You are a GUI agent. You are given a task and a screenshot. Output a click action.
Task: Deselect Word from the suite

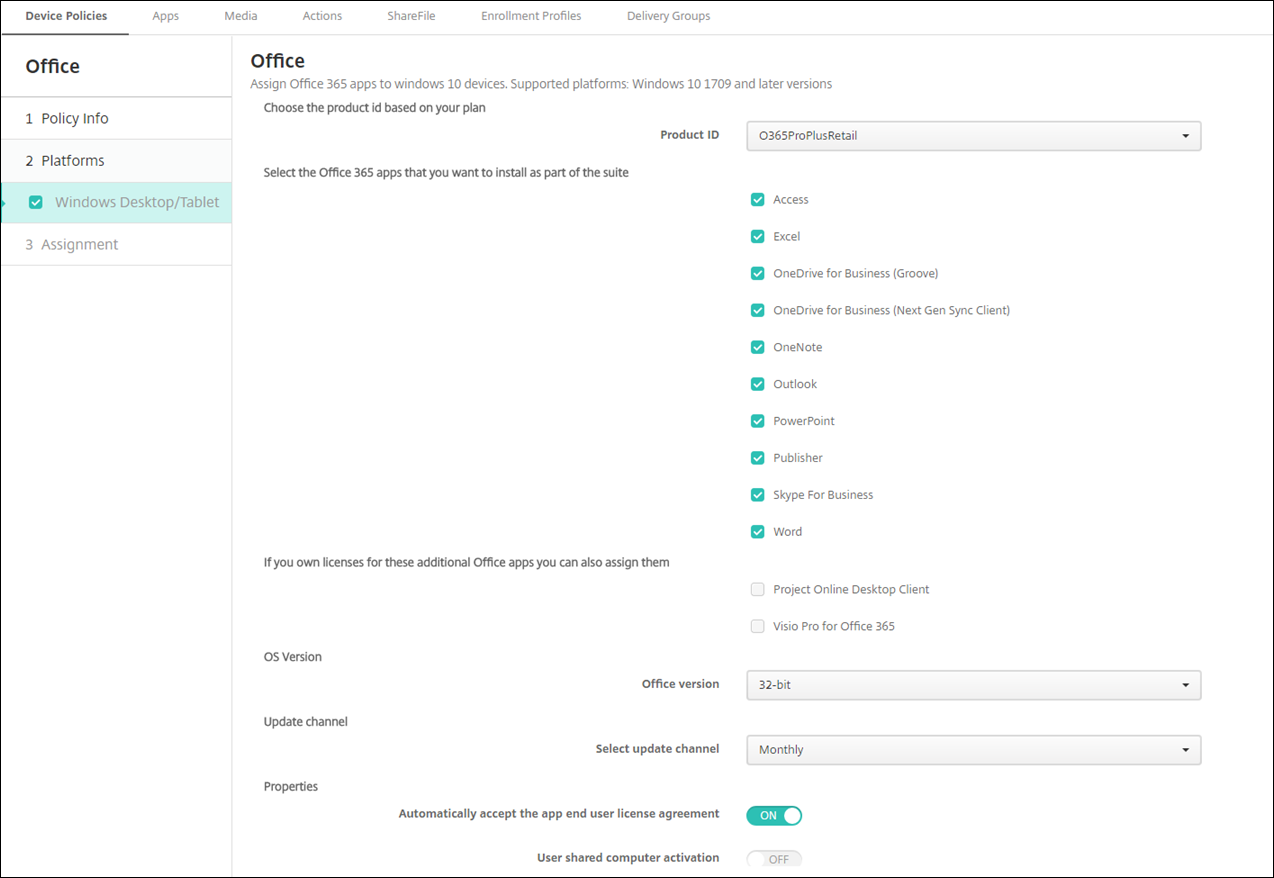pyautogui.click(x=757, y=531)
